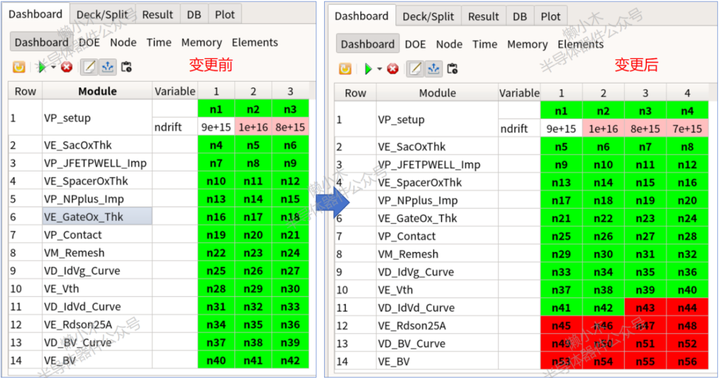Select red node n48 in right table
720x378 pixels.
[x=687, y=326]
